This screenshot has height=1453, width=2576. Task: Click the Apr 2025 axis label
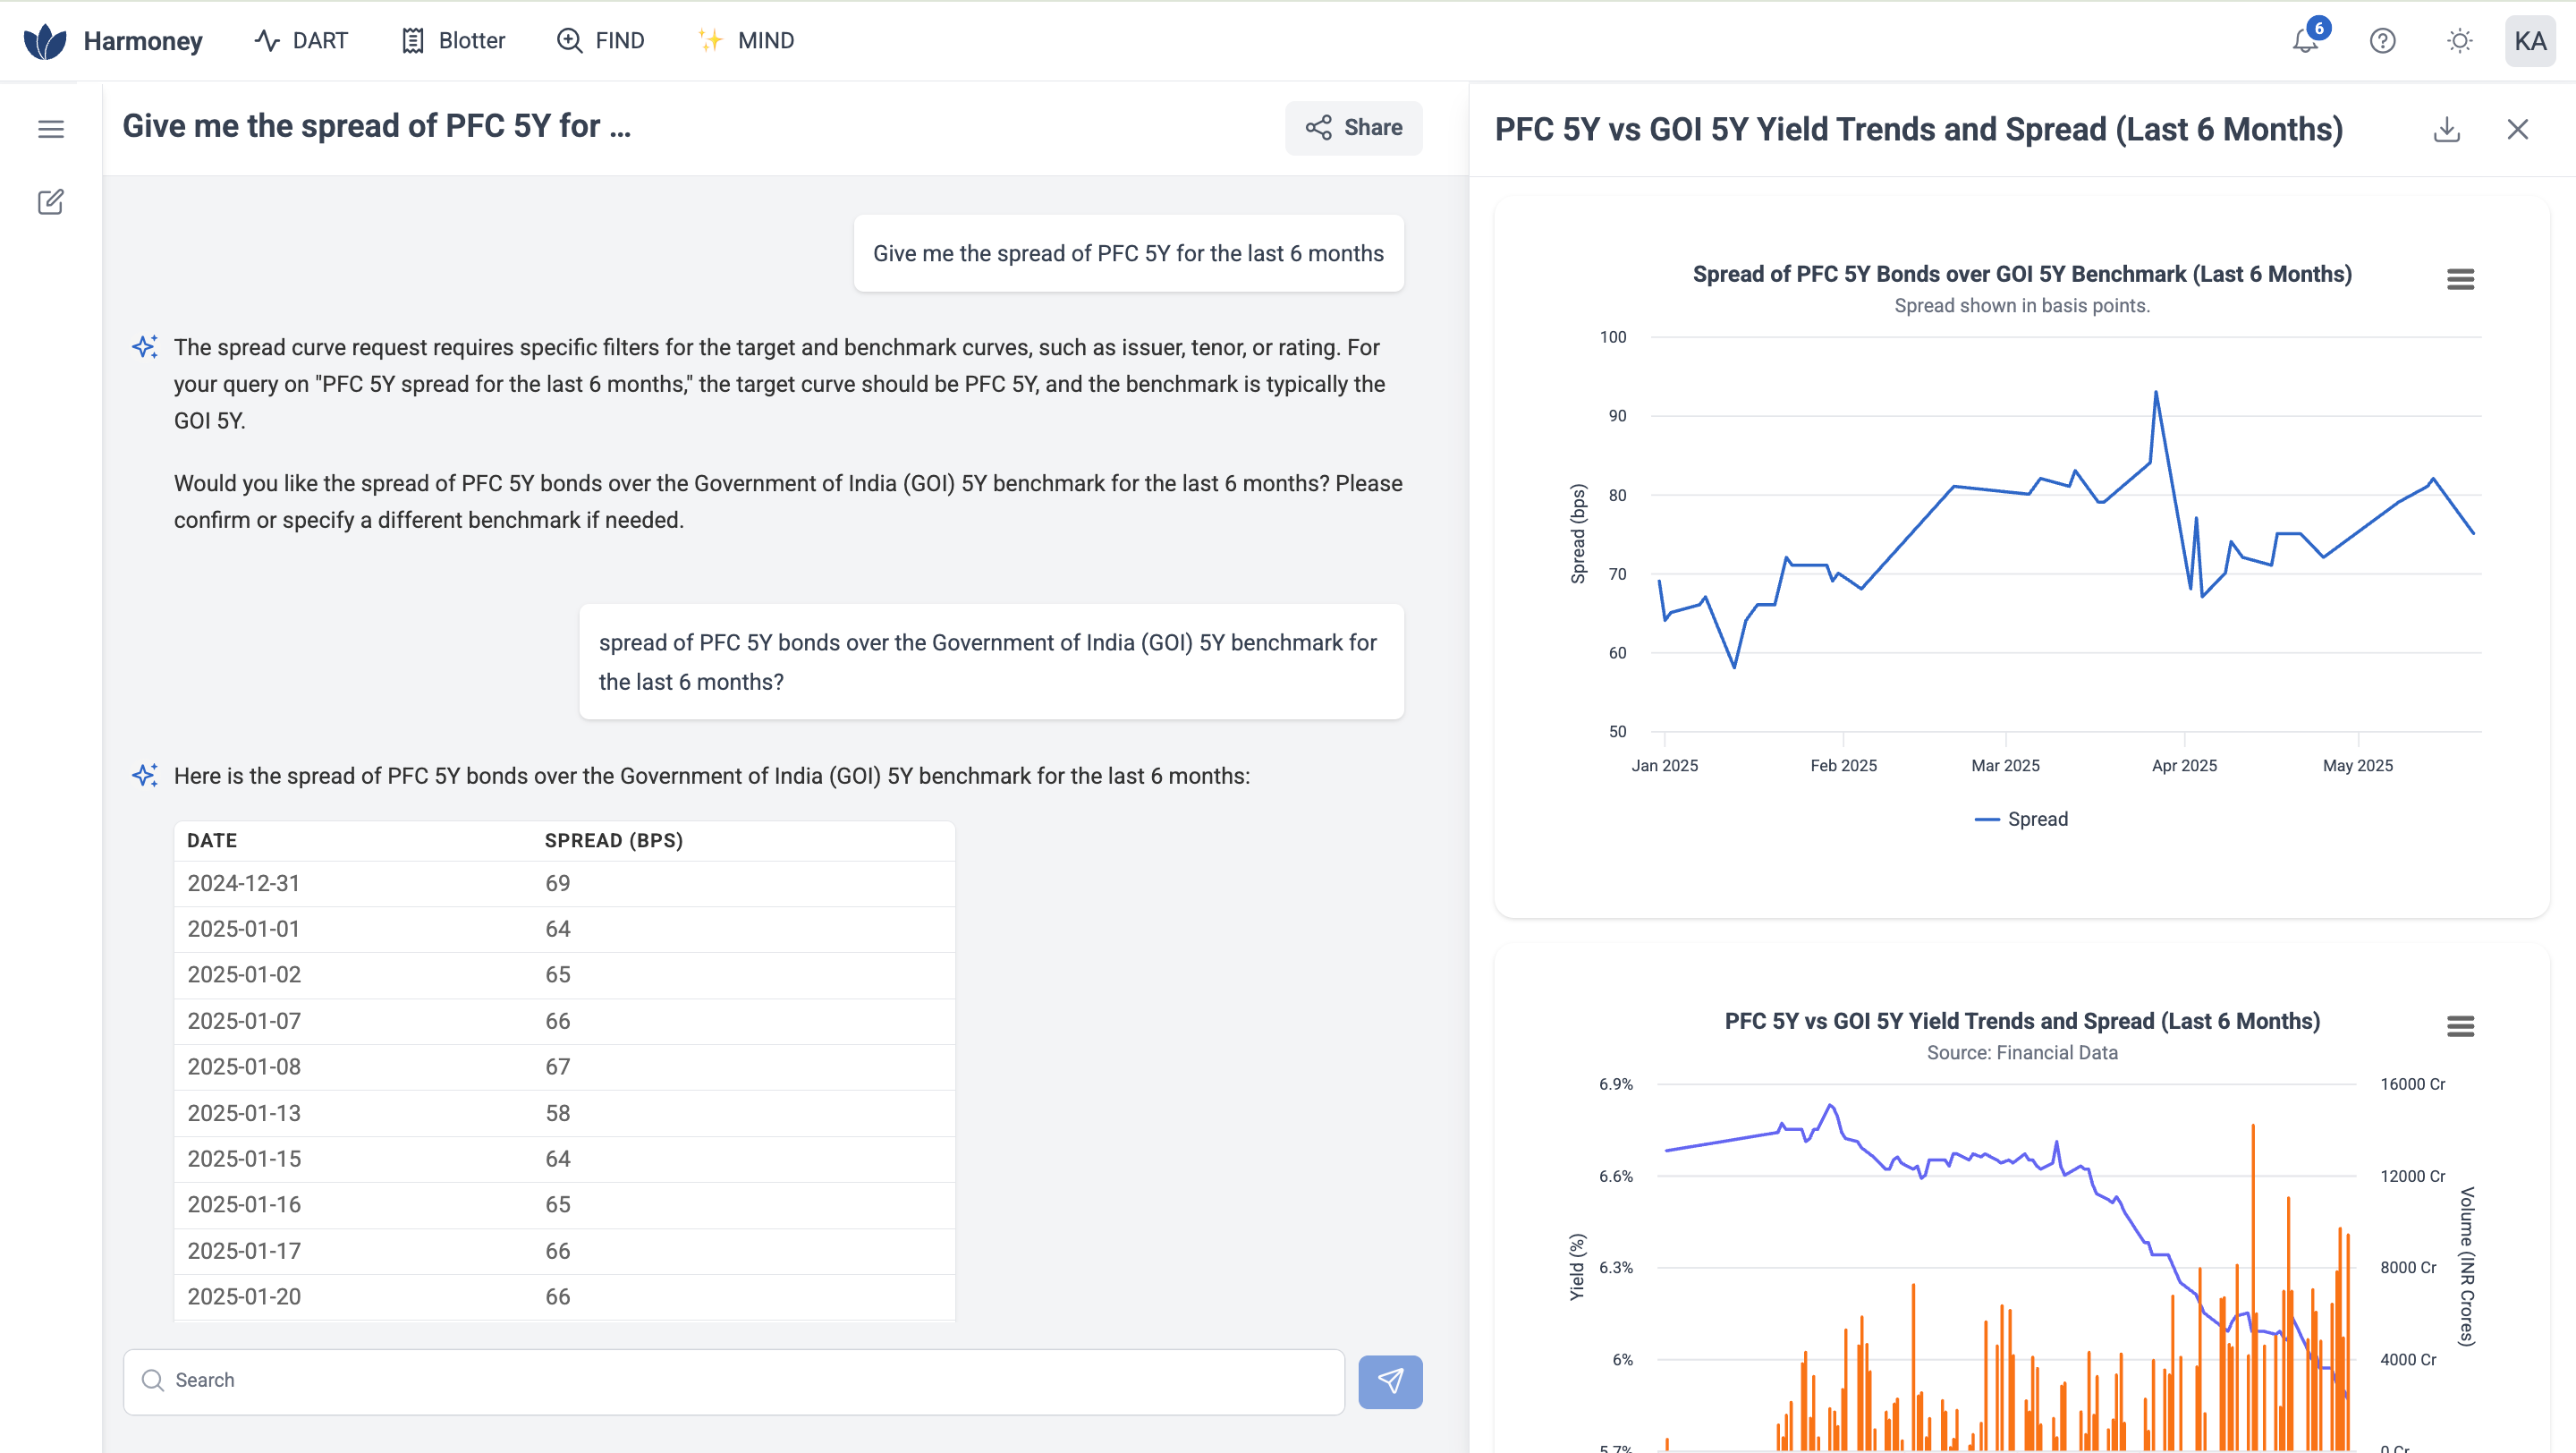(2184, 766)
